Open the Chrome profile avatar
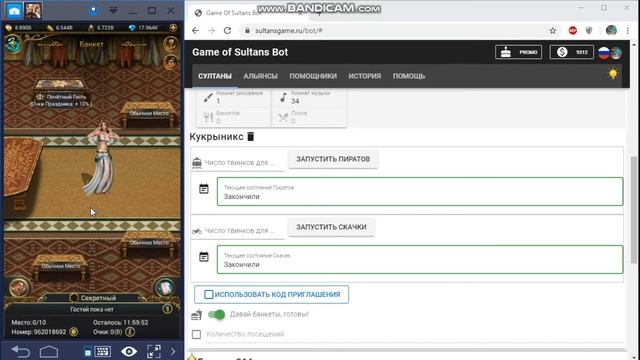Viewport: 640px width, 360px height. (611, 30)
